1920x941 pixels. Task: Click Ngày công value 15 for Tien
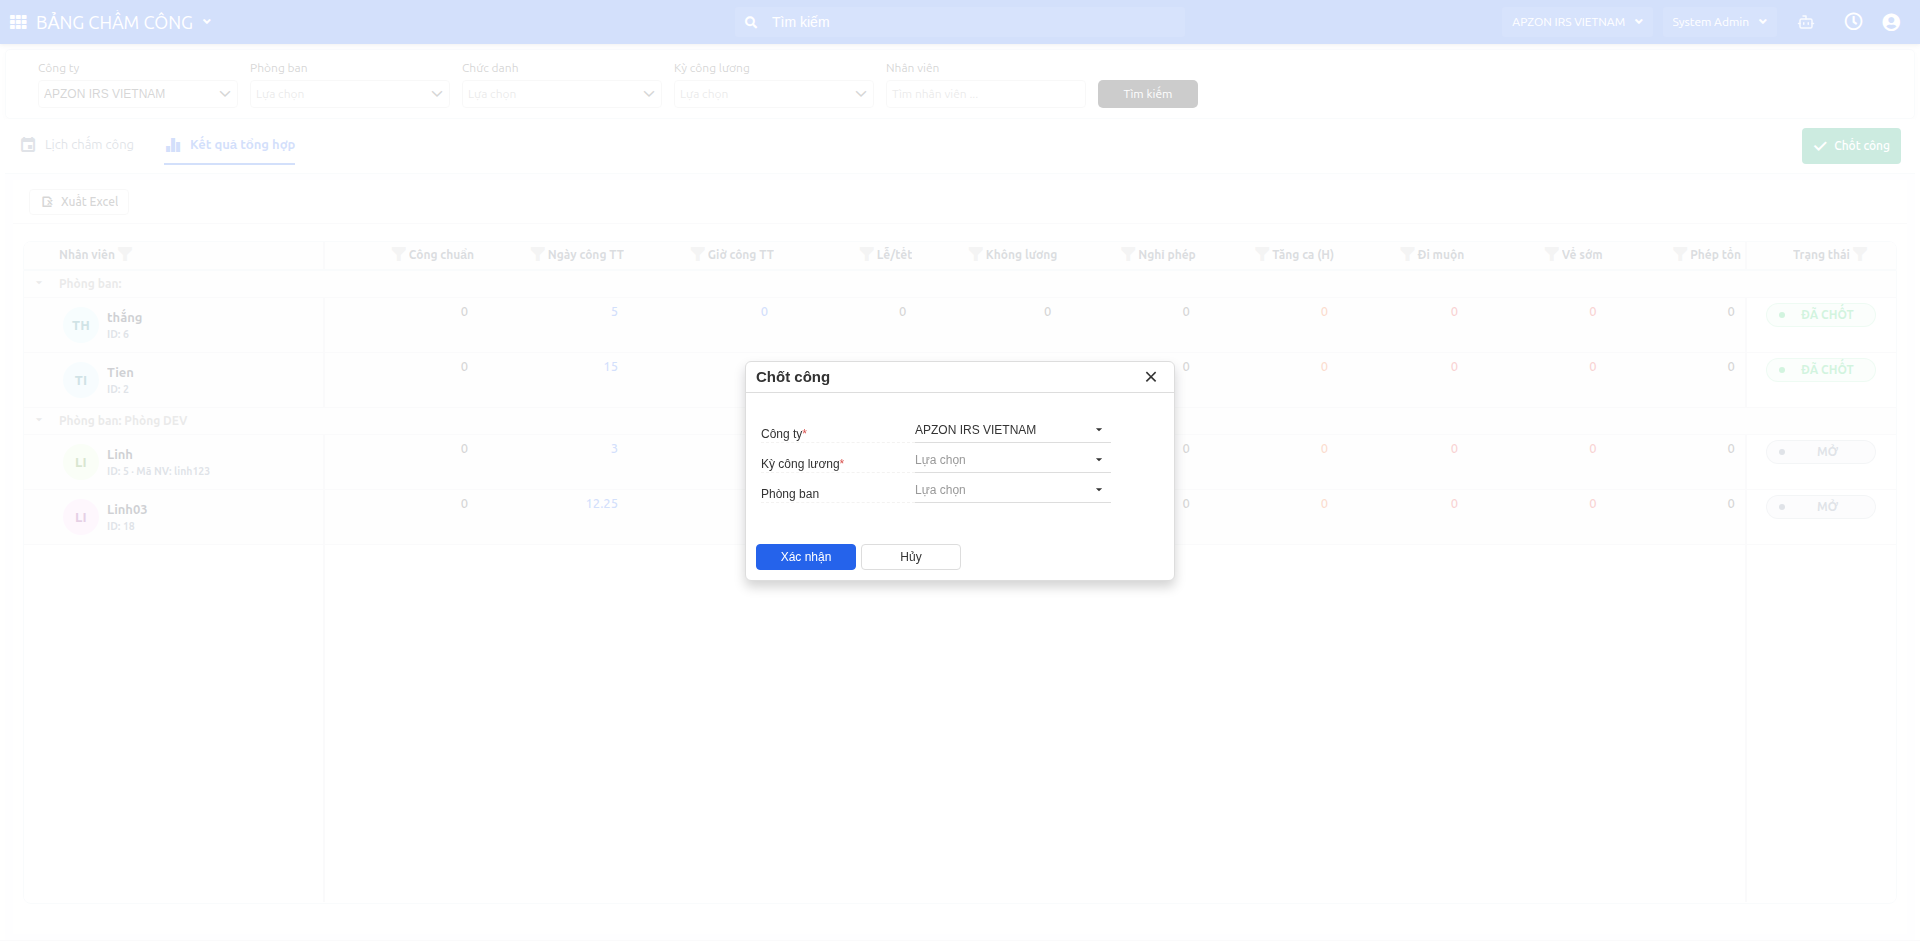[x=611, y=367]
